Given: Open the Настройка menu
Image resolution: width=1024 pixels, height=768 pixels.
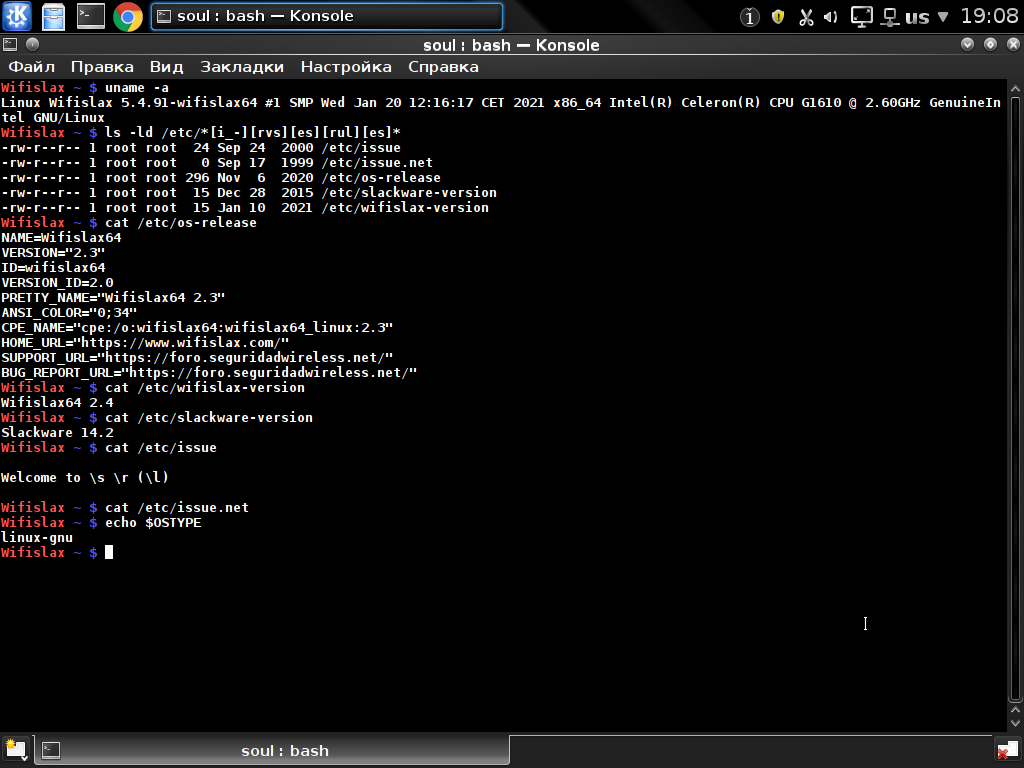Looking at the screenshot, I should 346,67.
